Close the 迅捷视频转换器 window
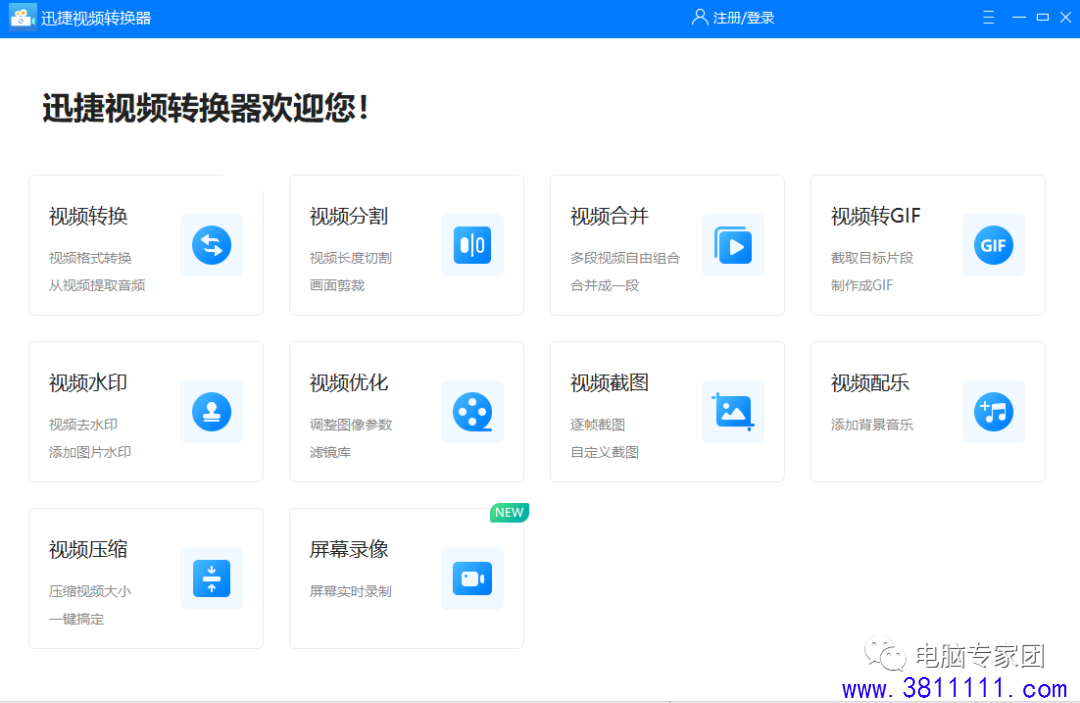The width and height of the screenshot is (1080, 703). (1066, 17)
